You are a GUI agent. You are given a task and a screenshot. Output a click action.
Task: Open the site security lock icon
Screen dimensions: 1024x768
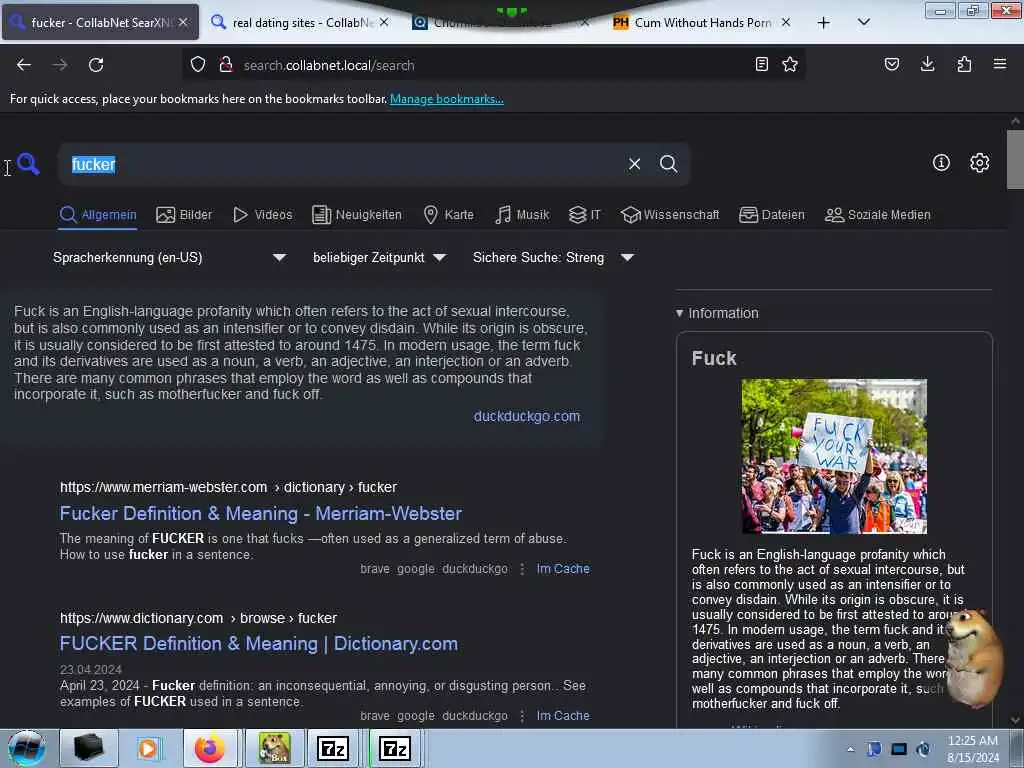[x=226, y=65]
